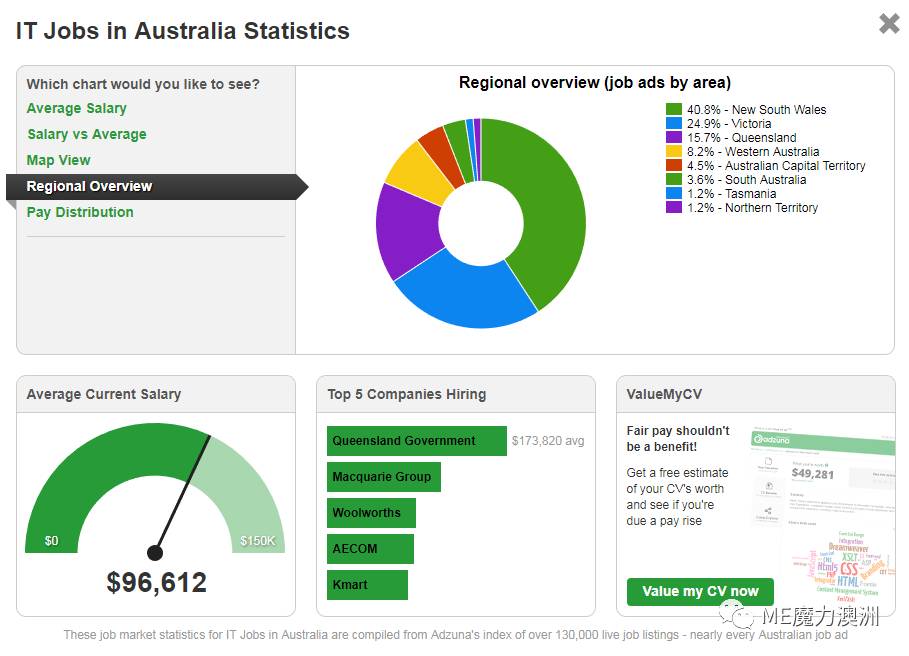Click the Australian Capital Territory legend swatch
This screenshot has height=656, width=909.
[674, 166]
